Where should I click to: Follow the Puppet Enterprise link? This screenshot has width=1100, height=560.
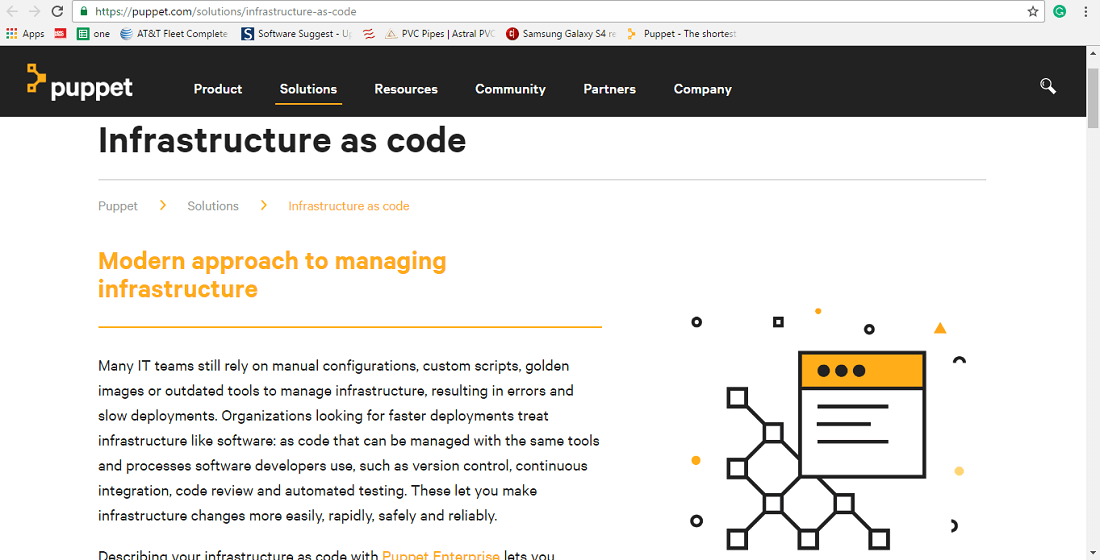click(441, 554)
